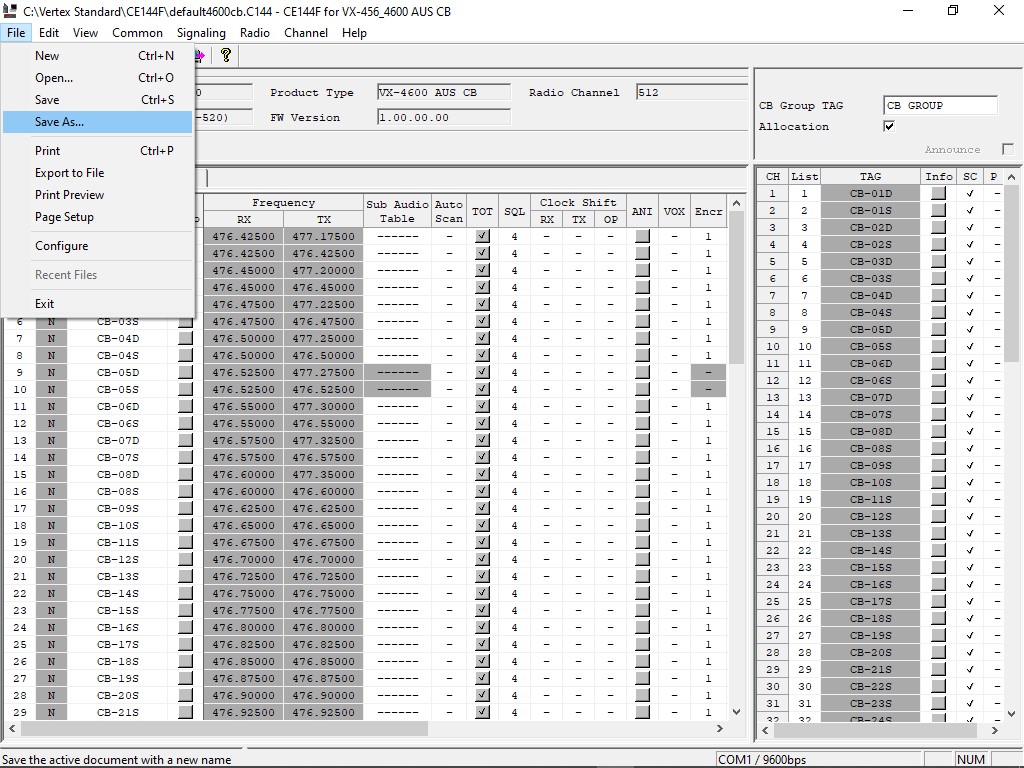Toggle the Allocation checkbox
The image size is (1024, 768).
point(889,126)
